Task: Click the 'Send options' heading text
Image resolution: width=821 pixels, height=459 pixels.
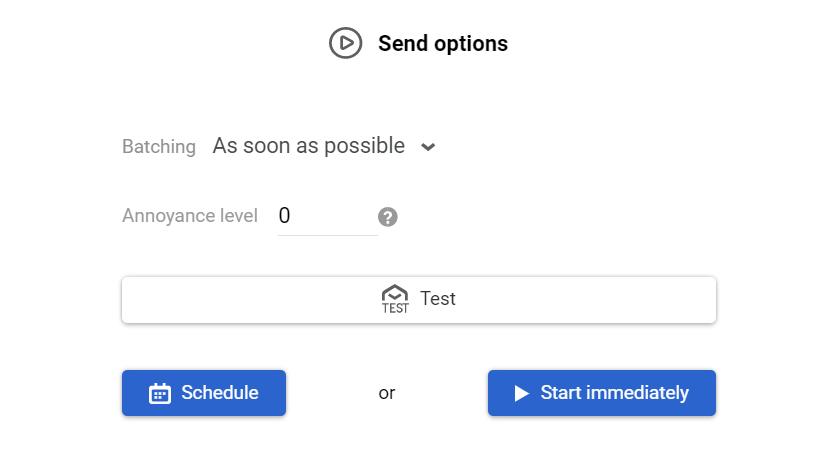Action: 442,44
